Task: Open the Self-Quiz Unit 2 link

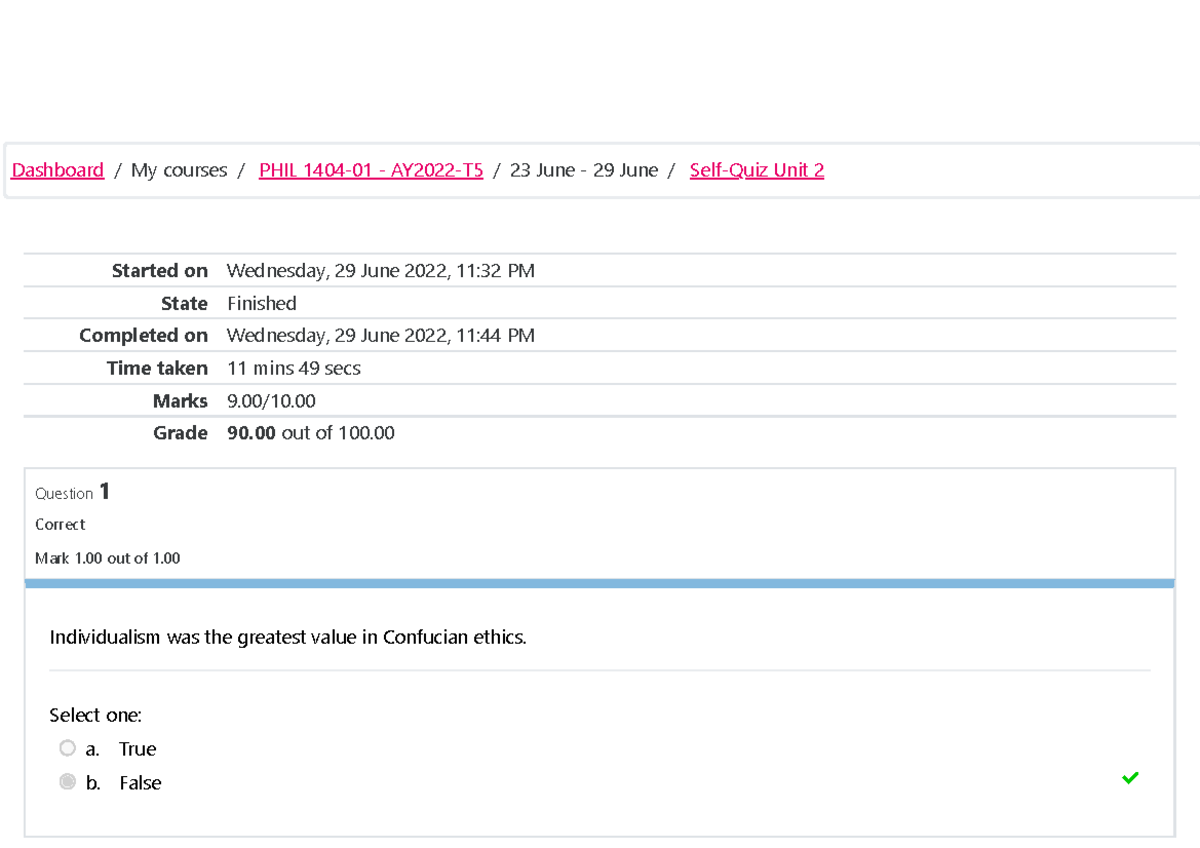Action: (x=756, y=170)
